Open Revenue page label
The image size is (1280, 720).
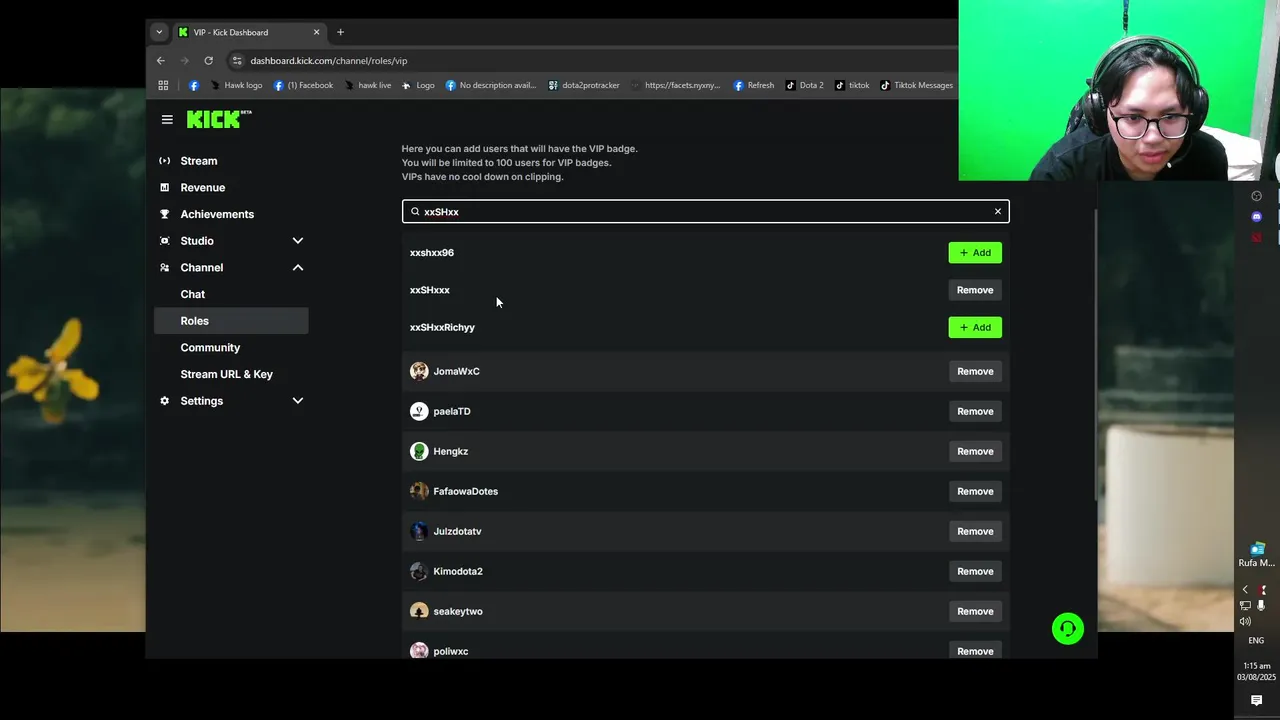click(x=202, y=187)
